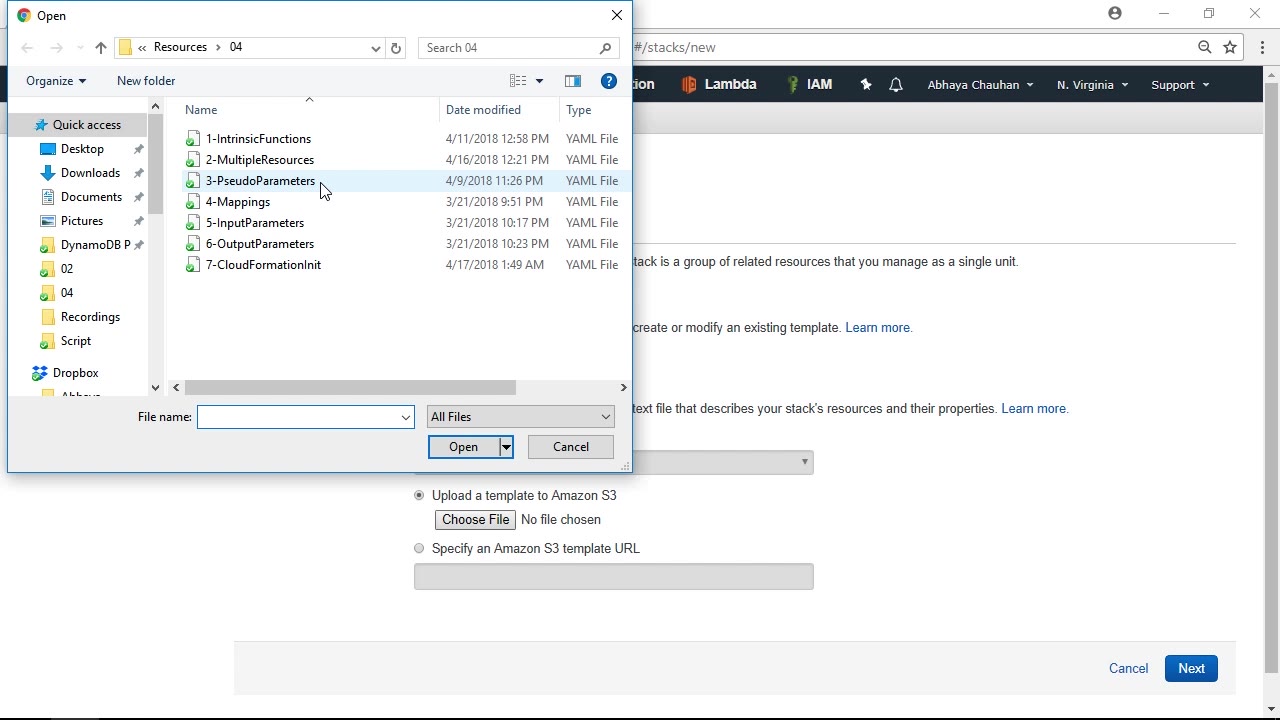Viewport: 1280px width, 720px height.
Task: Open the recent locations dropdown arrow
Action: coord(80,48)
